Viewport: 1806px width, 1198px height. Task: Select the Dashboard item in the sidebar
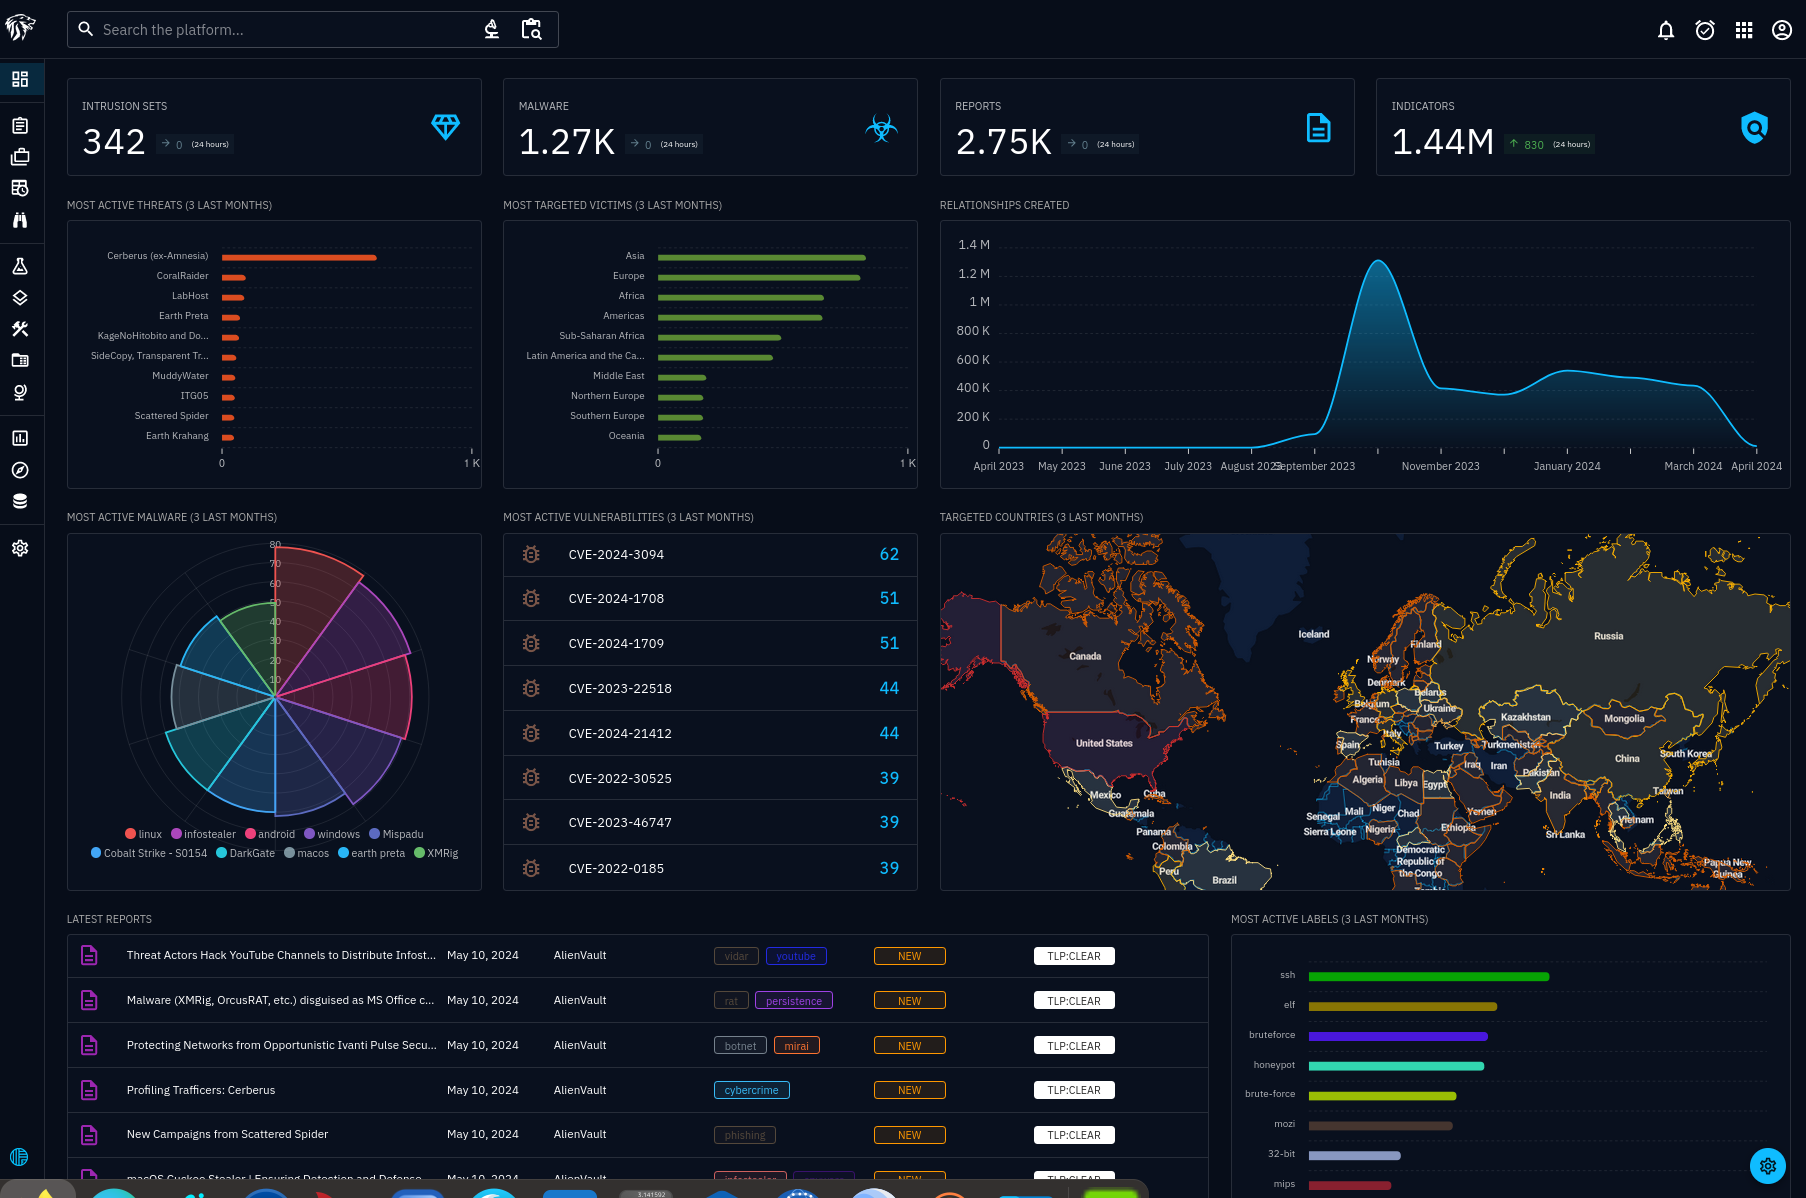[20, 79]
